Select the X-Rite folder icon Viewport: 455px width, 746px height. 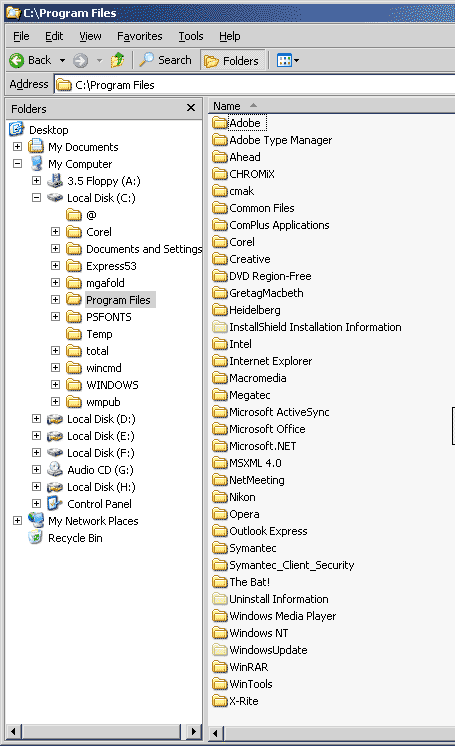(x=220, y=701)
